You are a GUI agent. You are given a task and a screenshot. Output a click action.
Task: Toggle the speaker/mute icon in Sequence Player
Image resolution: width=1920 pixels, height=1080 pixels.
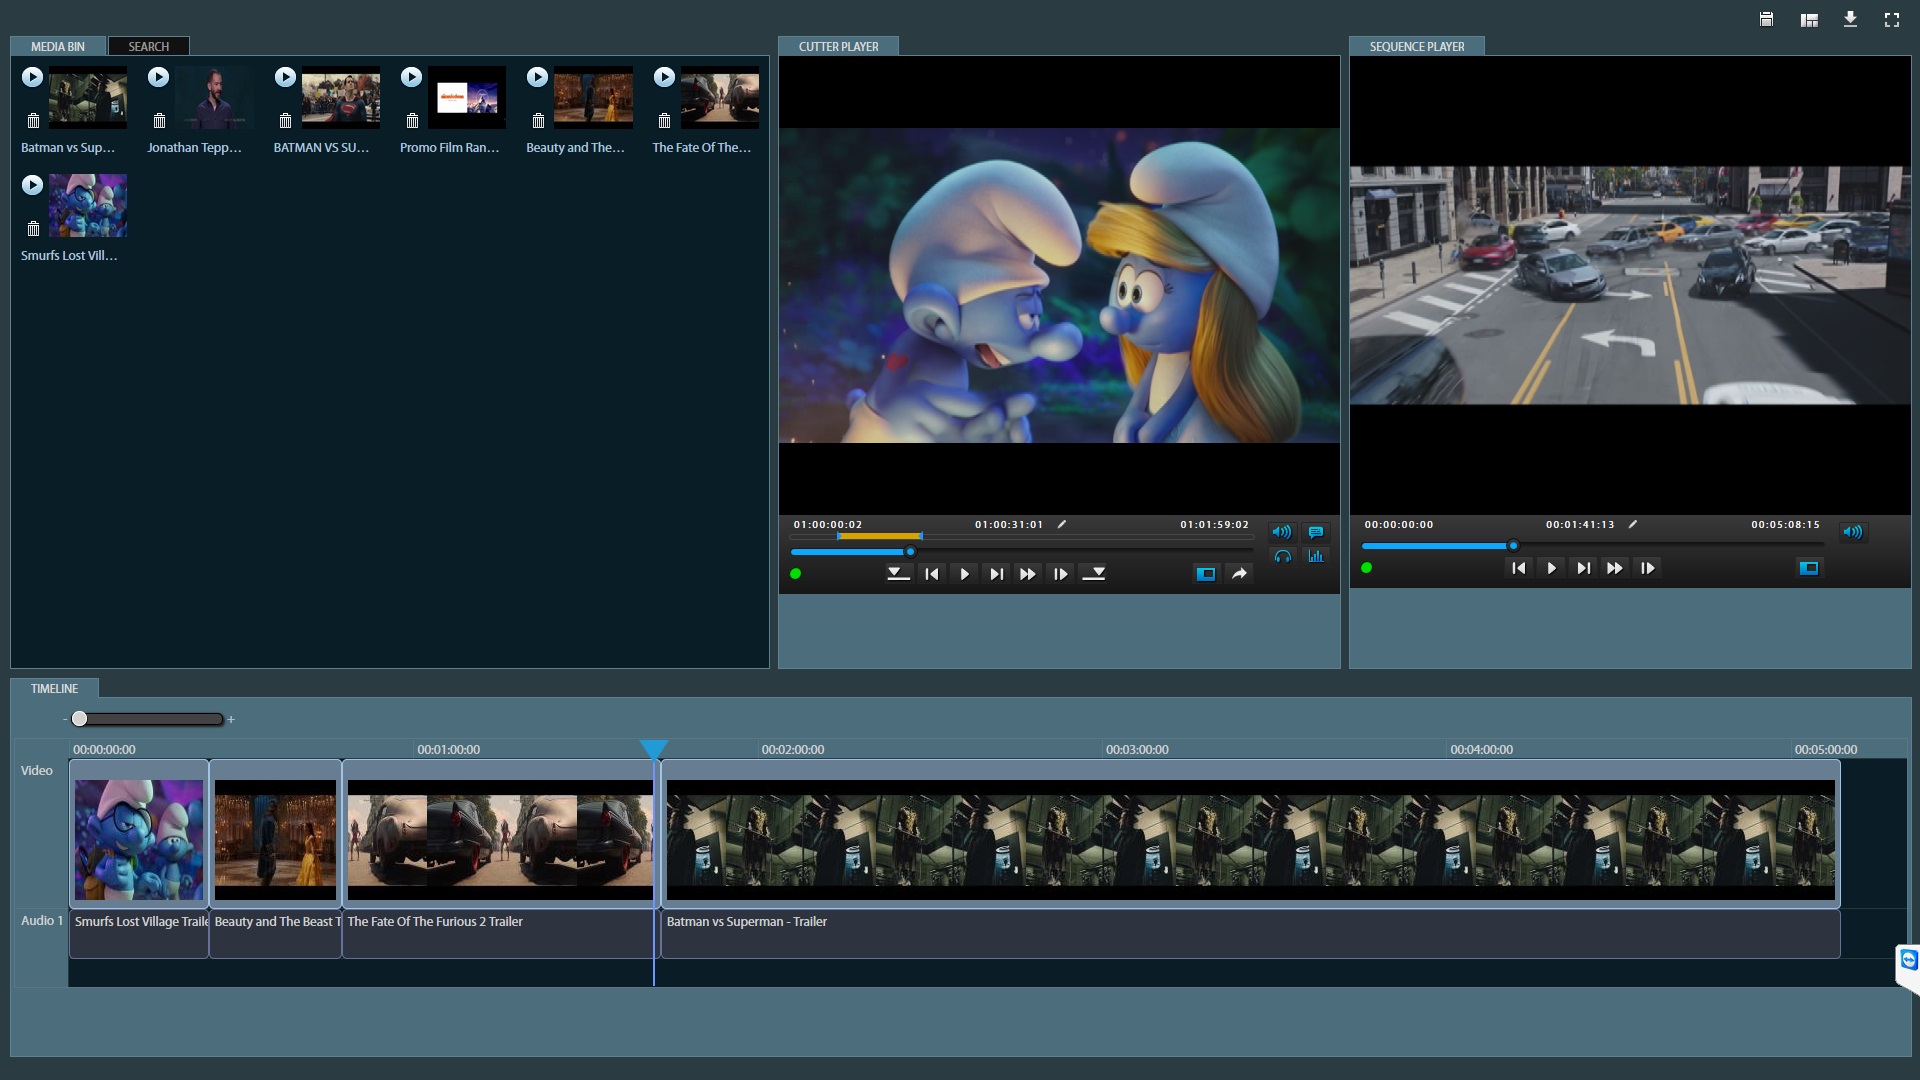coord(1853,530)
